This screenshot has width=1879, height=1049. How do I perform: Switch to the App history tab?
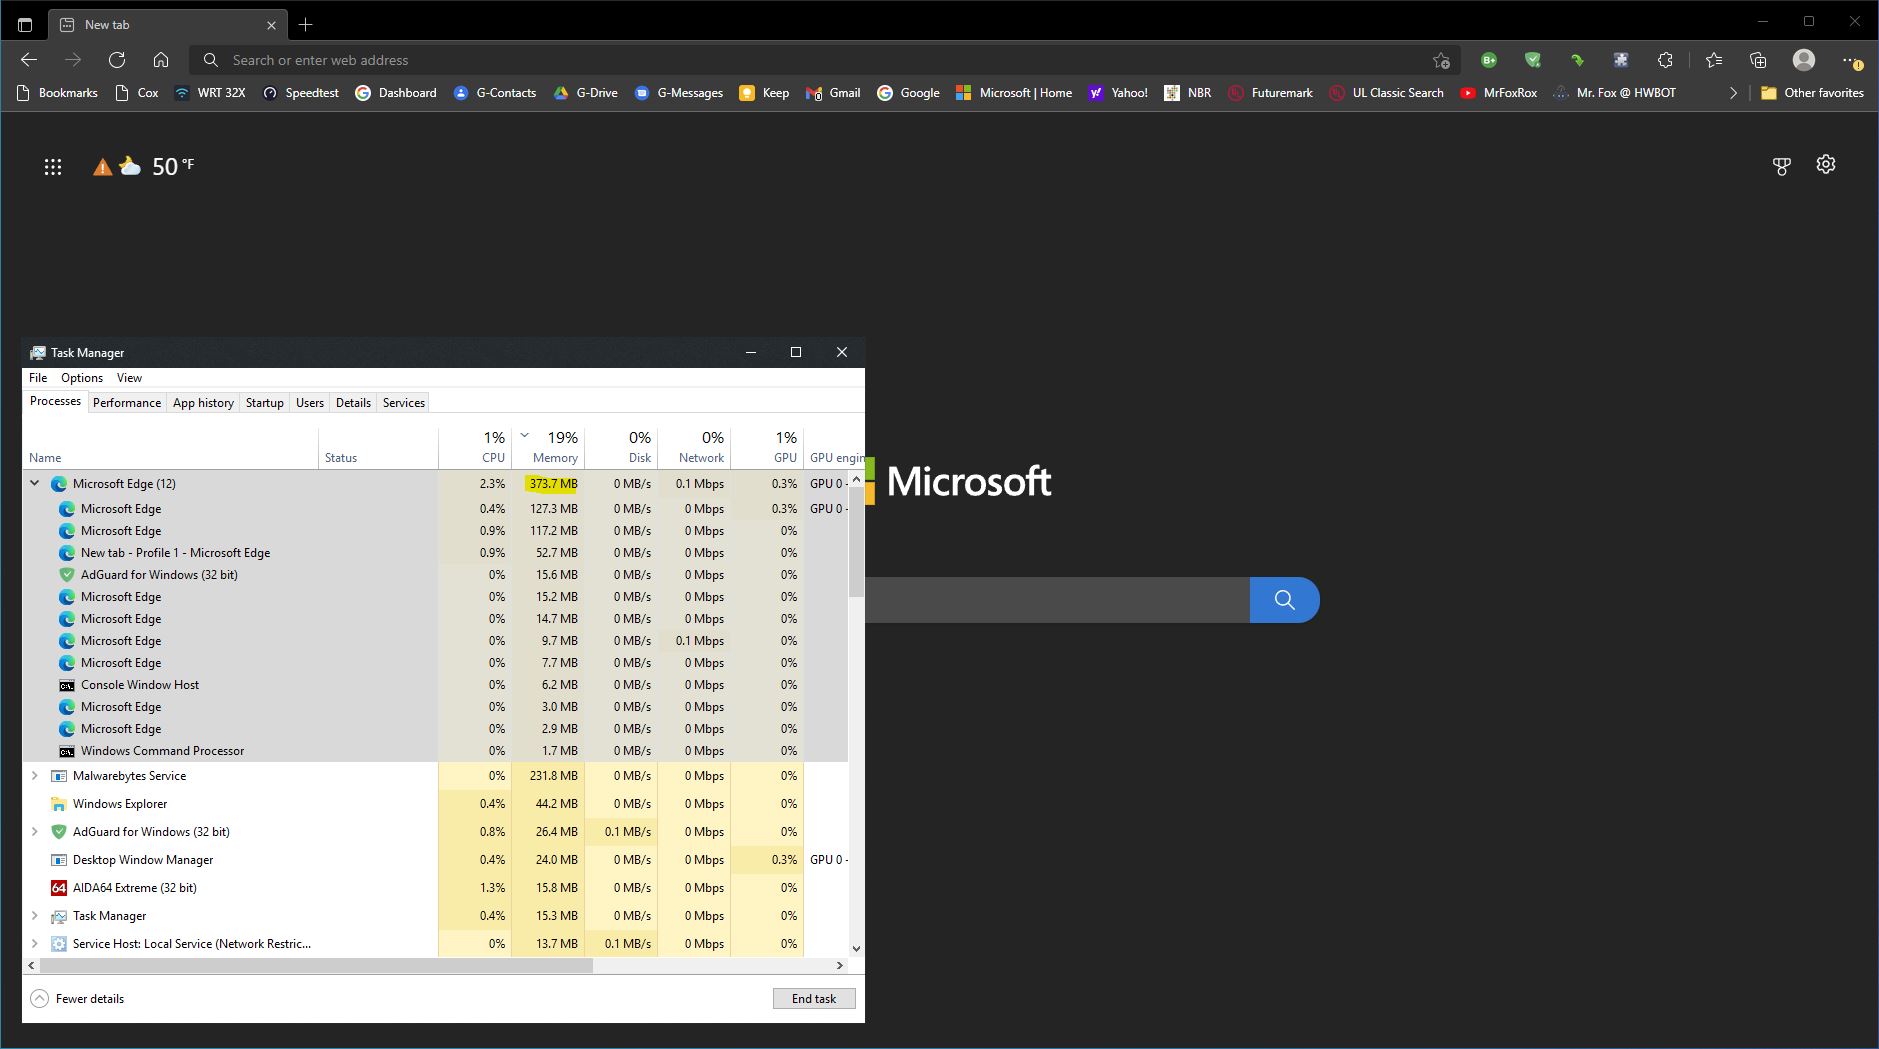203,403
